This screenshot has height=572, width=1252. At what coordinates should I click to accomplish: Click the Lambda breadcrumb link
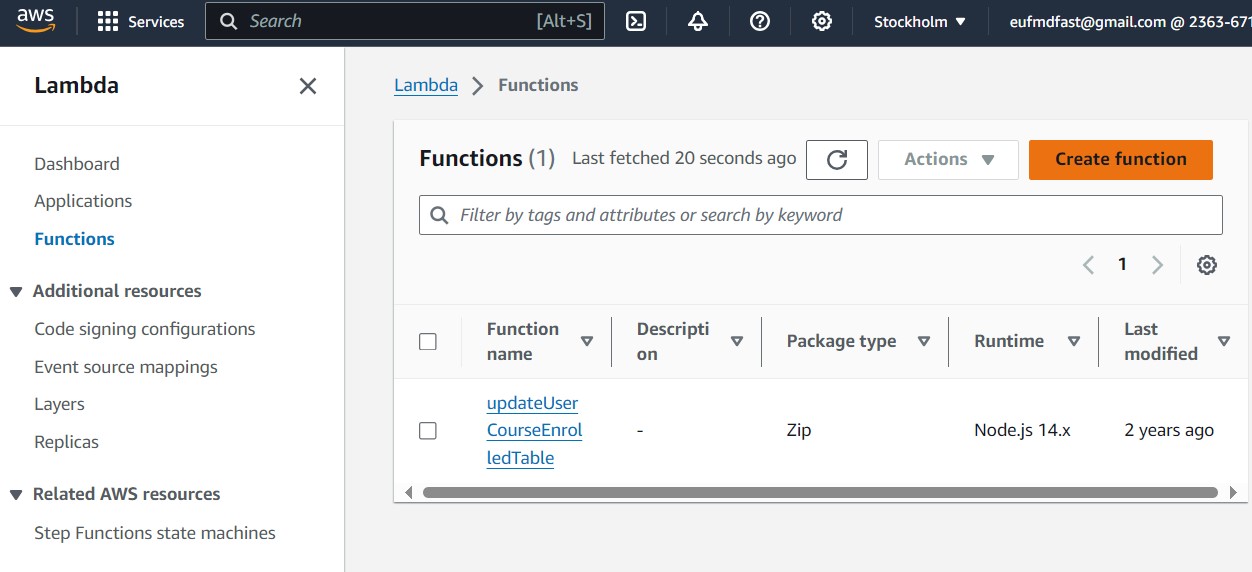point(426,85)
